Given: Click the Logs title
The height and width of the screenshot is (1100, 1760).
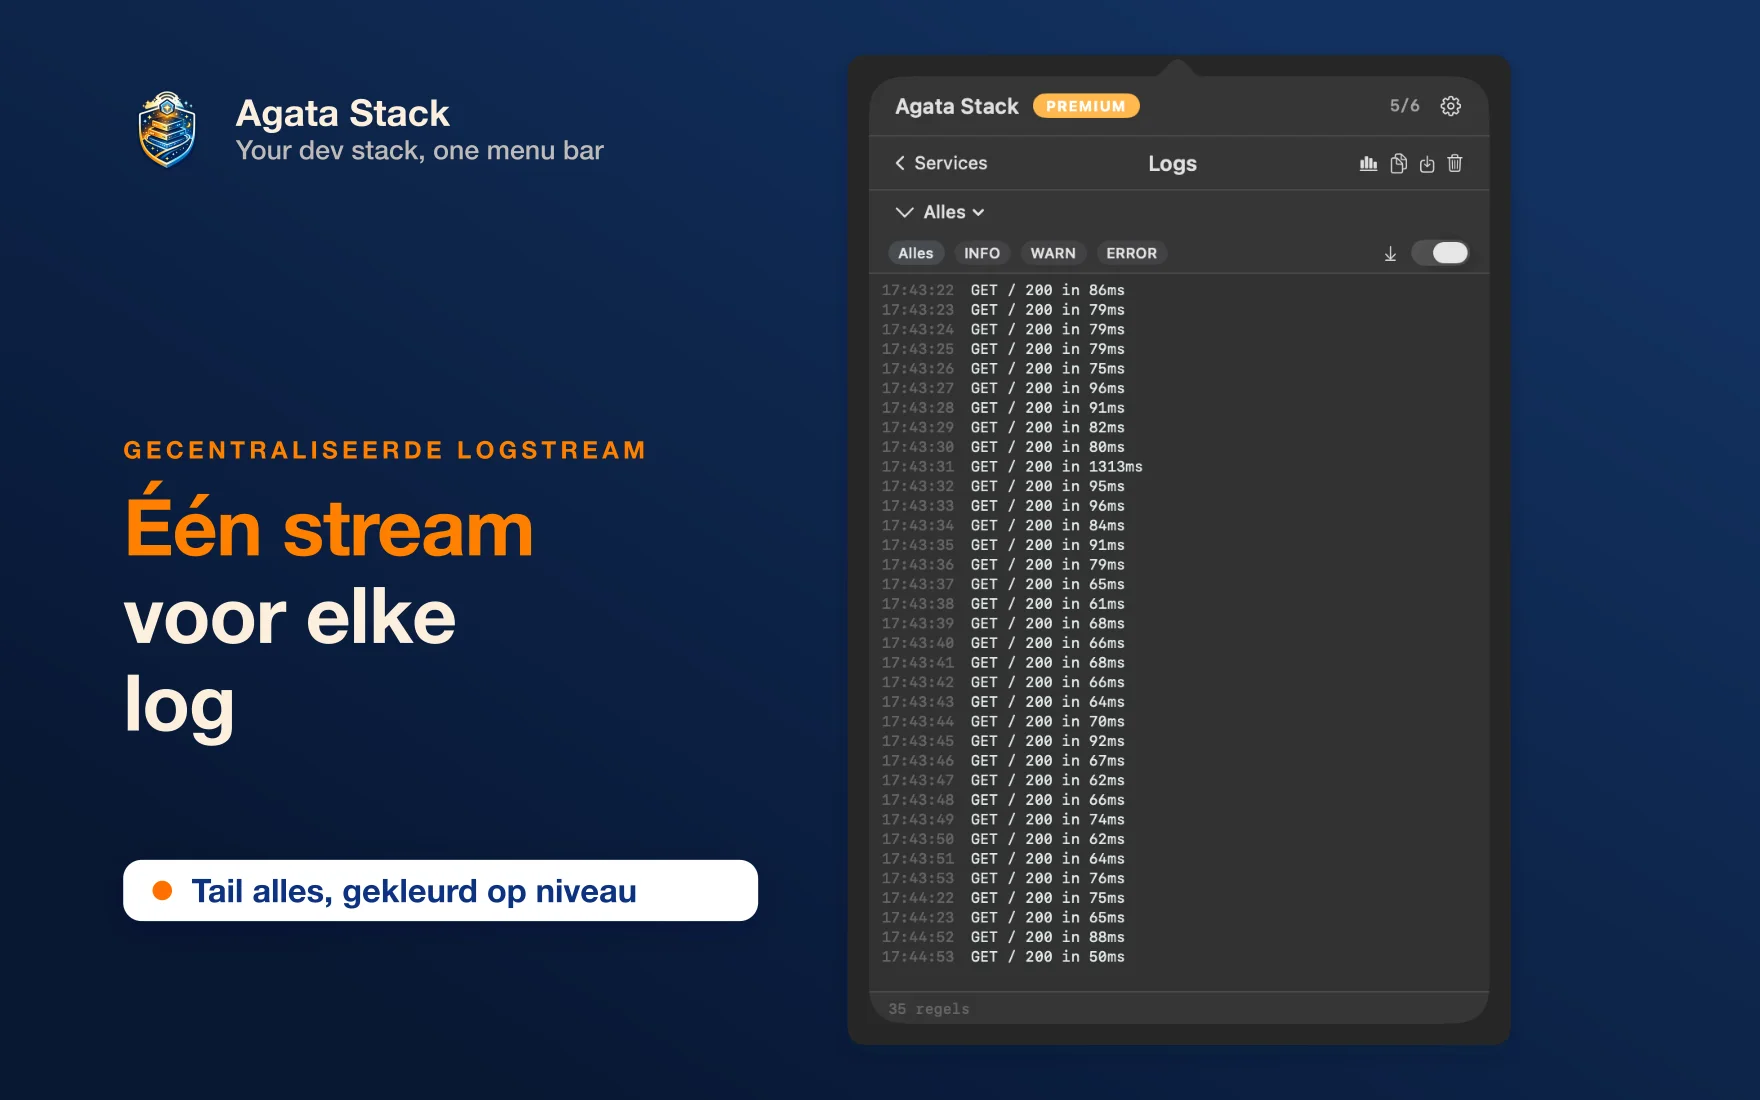Looking at the screenshot, I should tap(1172, 163).
